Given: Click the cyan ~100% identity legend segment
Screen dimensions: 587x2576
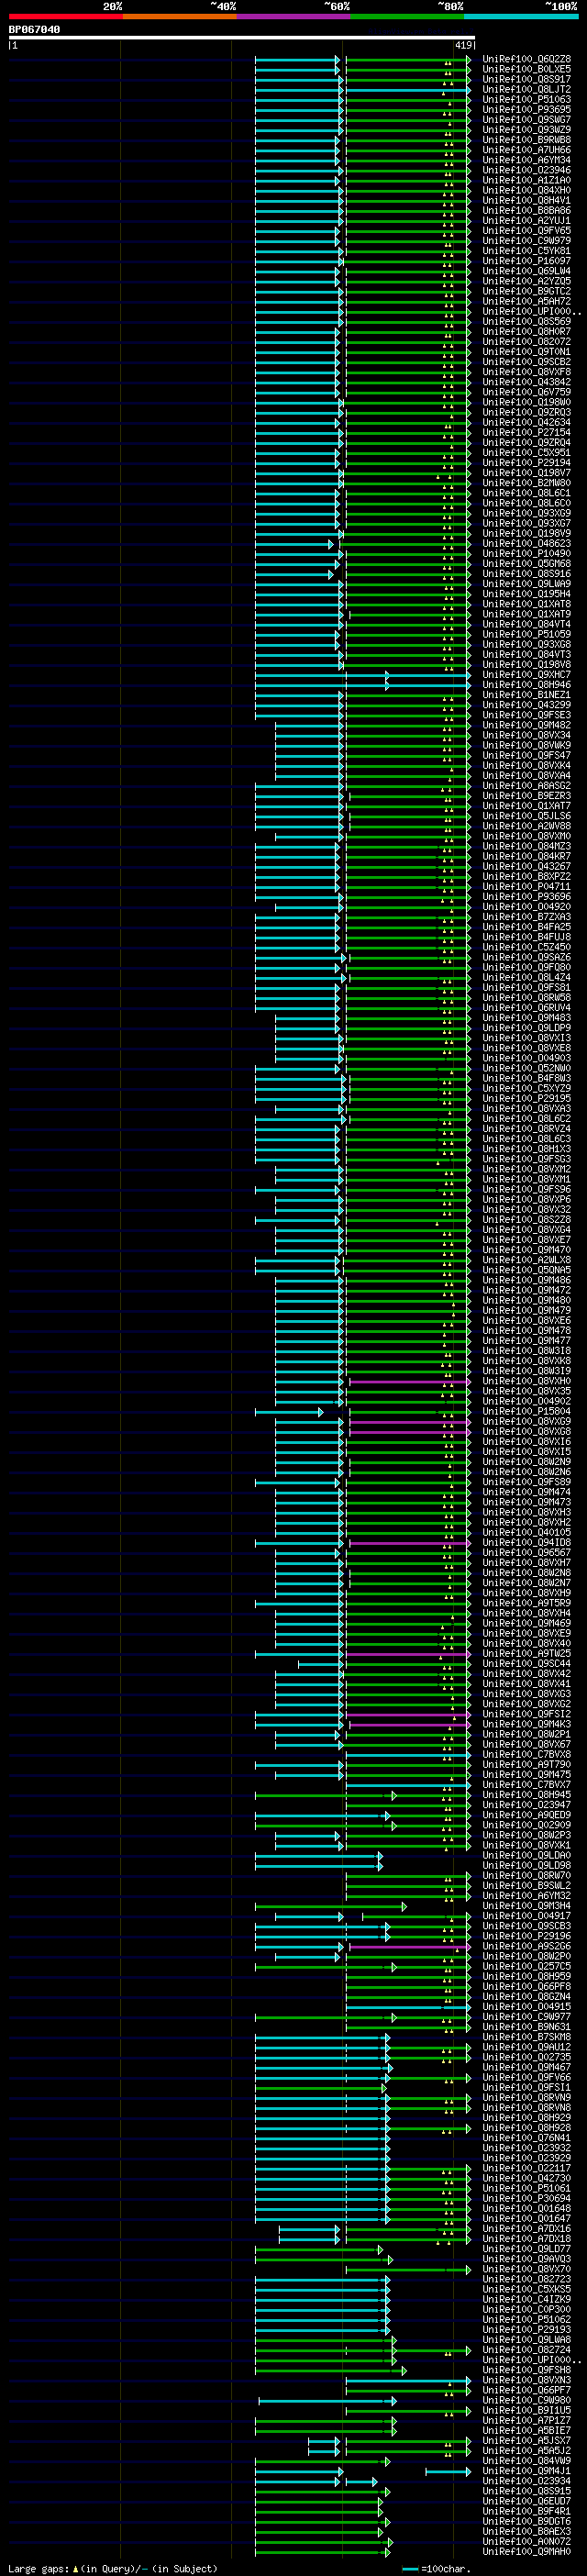Looking at the screenshot, I should click(521, 16).
